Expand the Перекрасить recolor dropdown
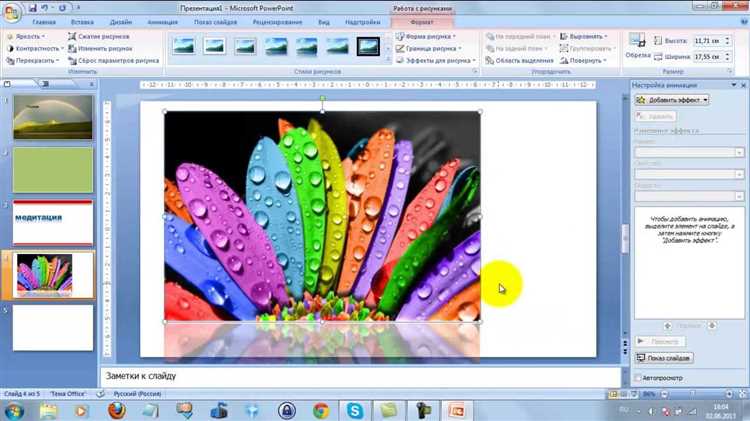 [x=33, y=61]
